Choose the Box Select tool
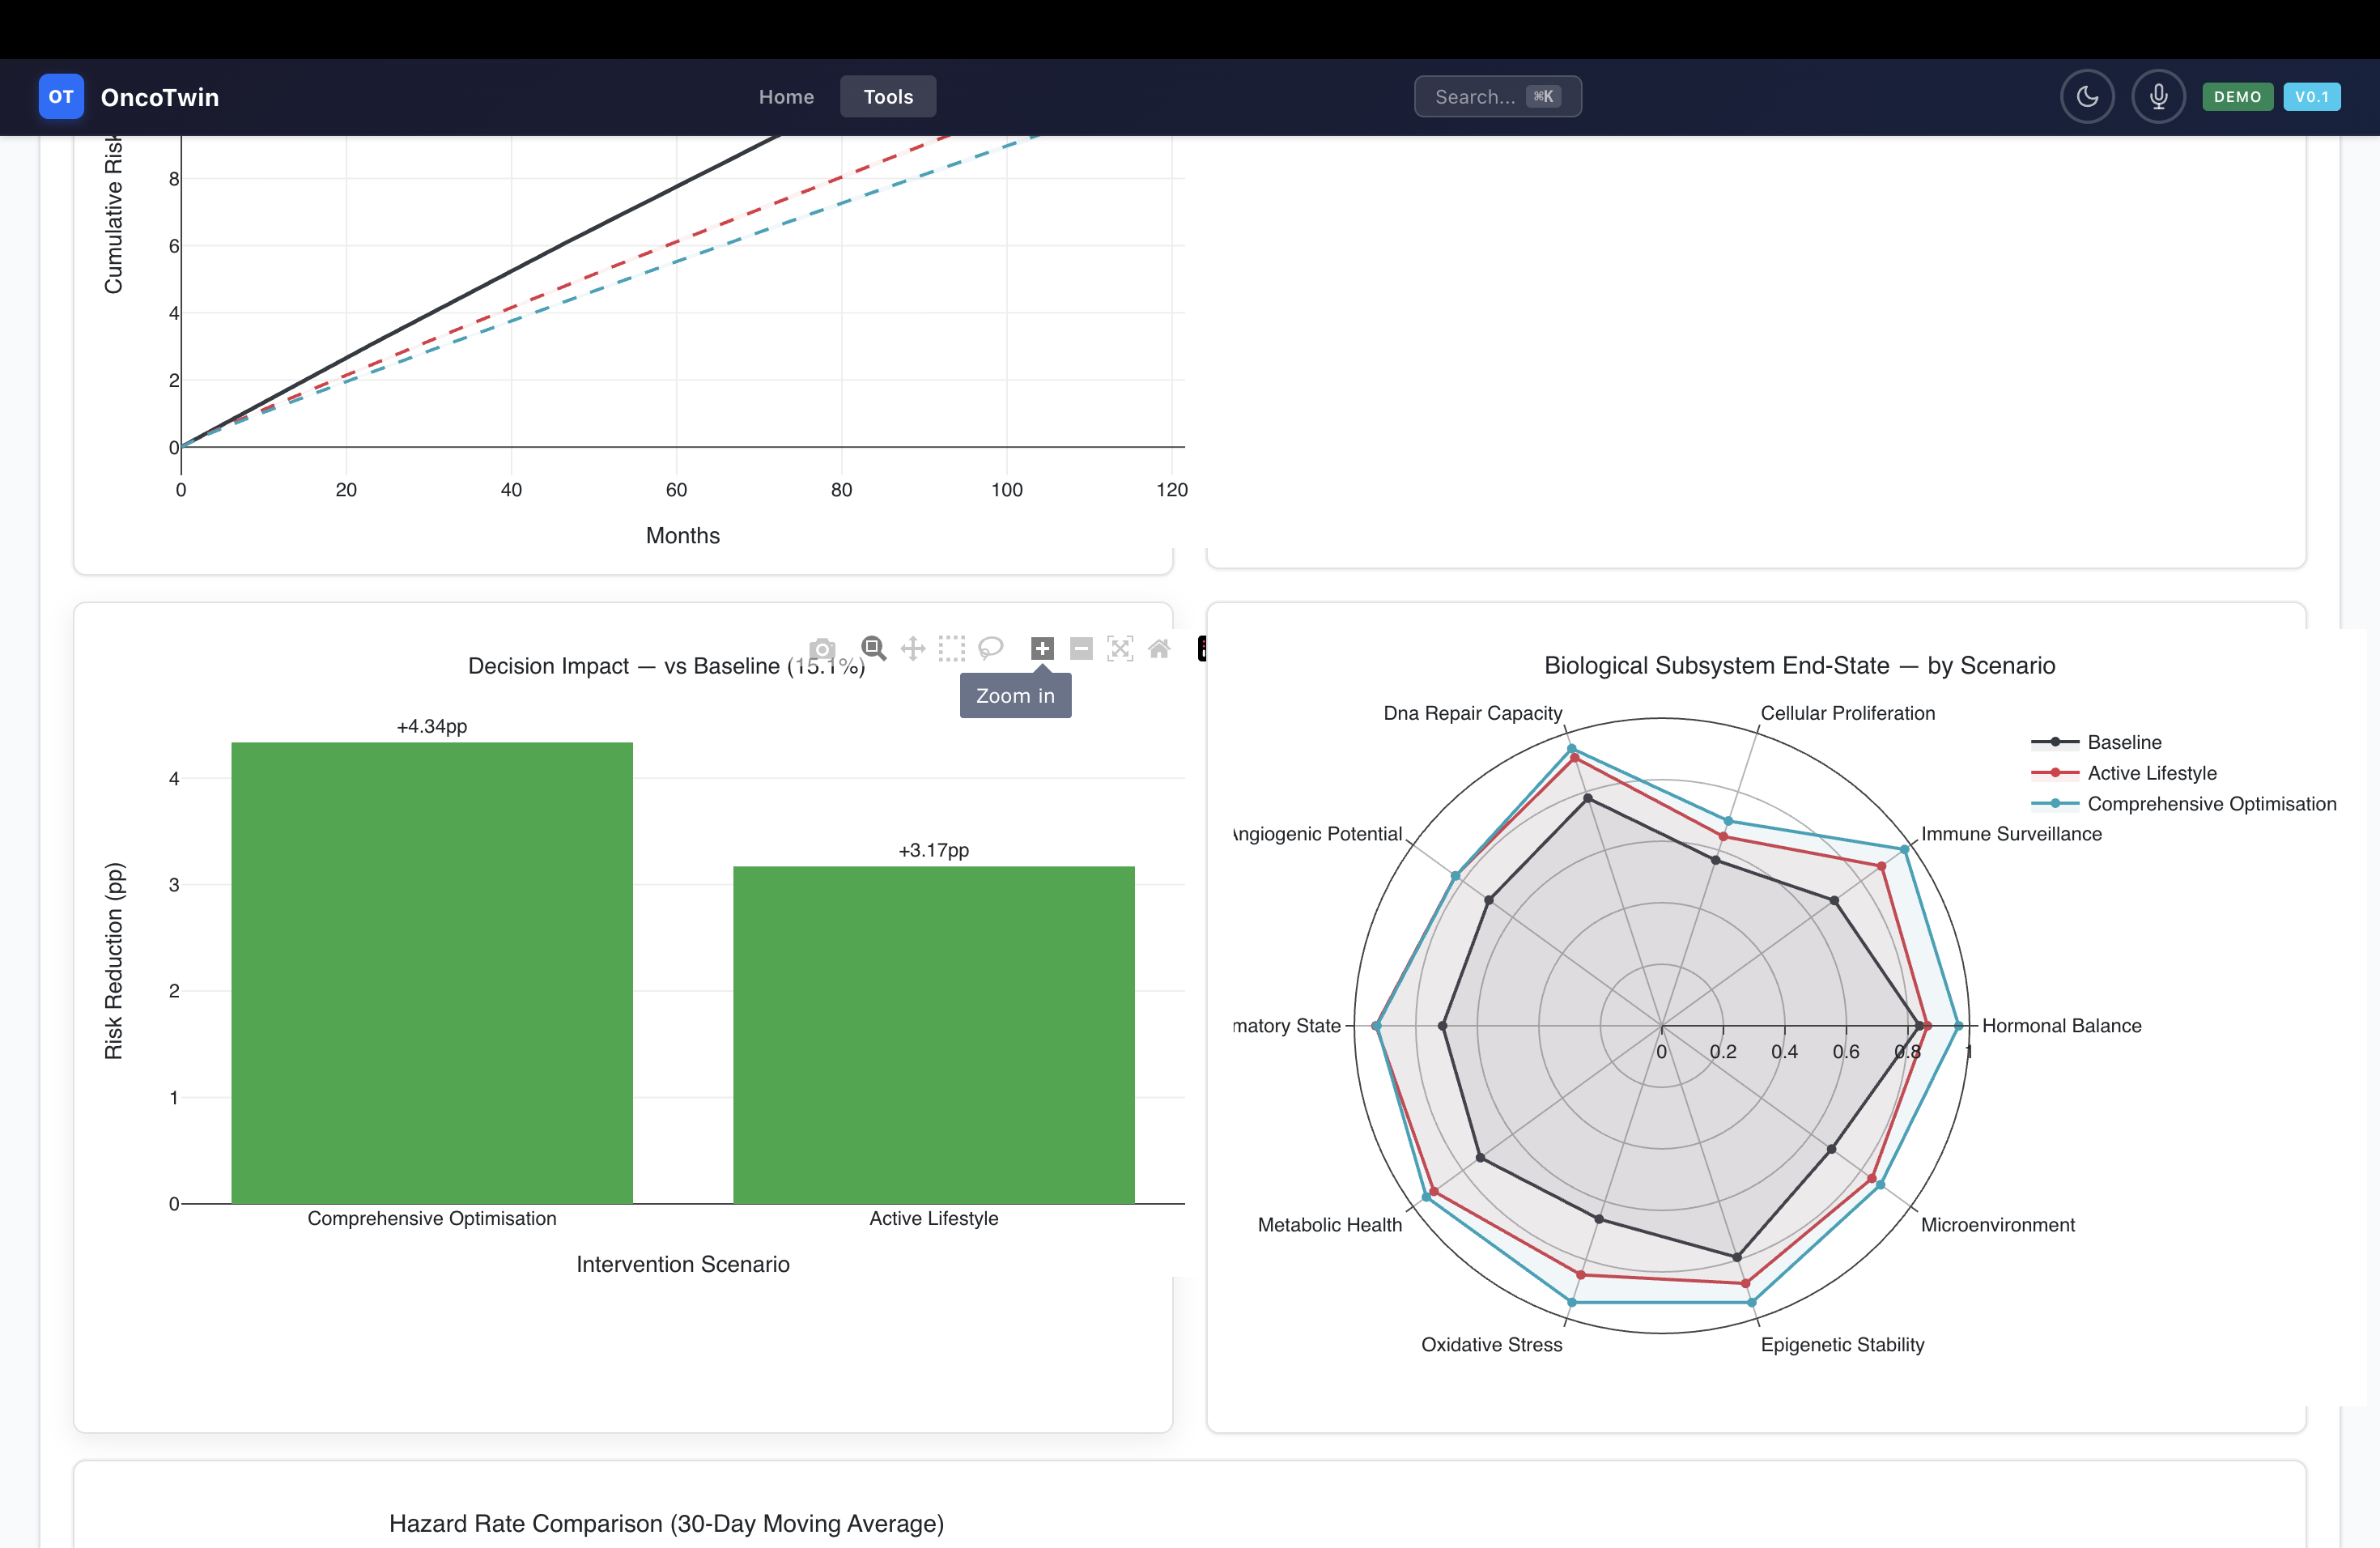Screen dimensions: 2380x1548 (952, 649)
